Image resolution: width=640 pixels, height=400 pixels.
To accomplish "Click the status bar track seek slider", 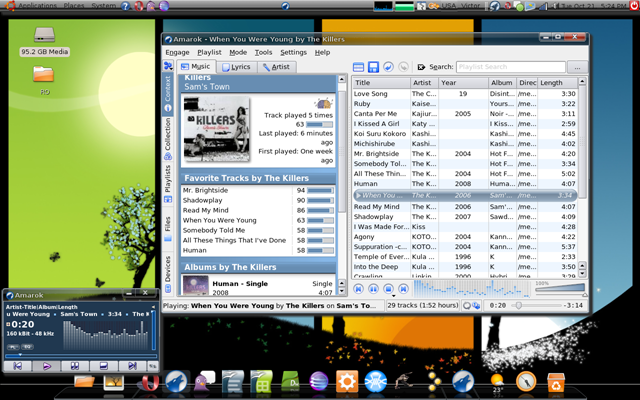I will [535, 306].
